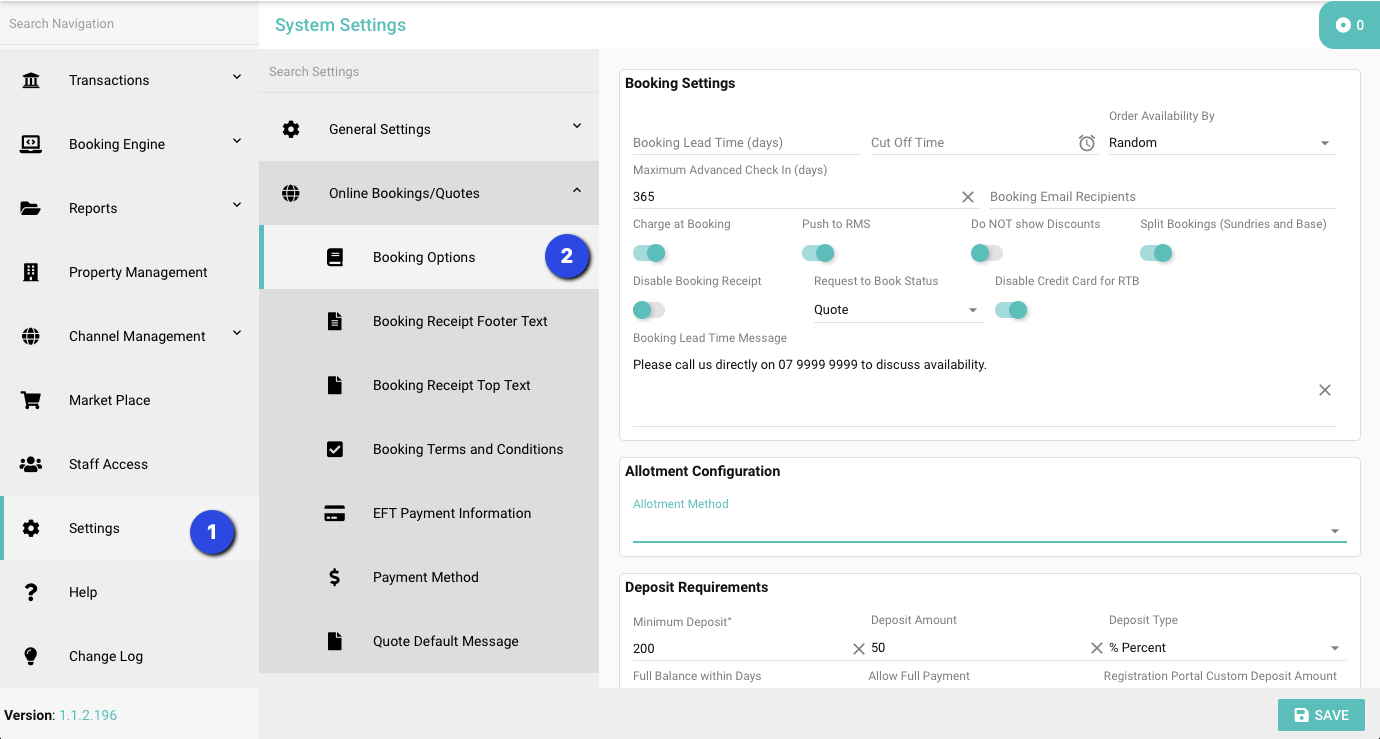Clear the Booking Lead Time Message text
The height and width of the screenshot is (739, 1380).
point(1324,390)
